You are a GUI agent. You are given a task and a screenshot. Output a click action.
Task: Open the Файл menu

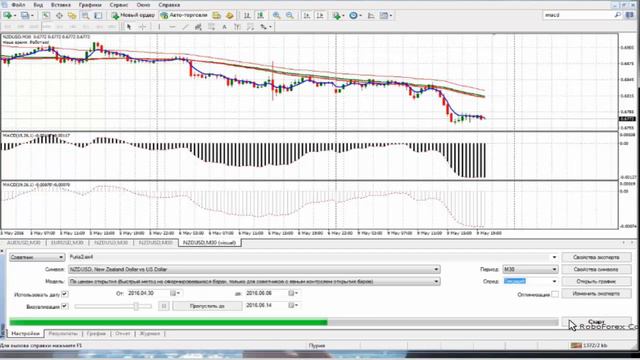[18, 5]
